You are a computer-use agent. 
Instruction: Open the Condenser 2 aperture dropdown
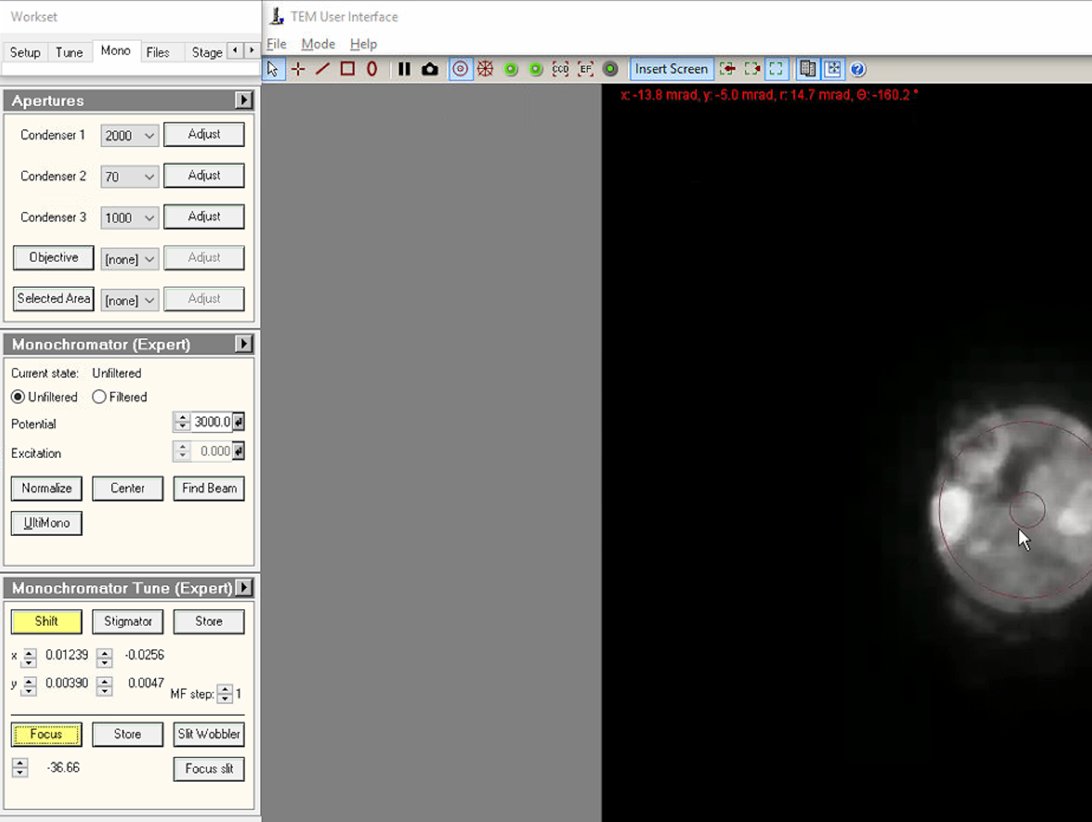coord(129,177)
